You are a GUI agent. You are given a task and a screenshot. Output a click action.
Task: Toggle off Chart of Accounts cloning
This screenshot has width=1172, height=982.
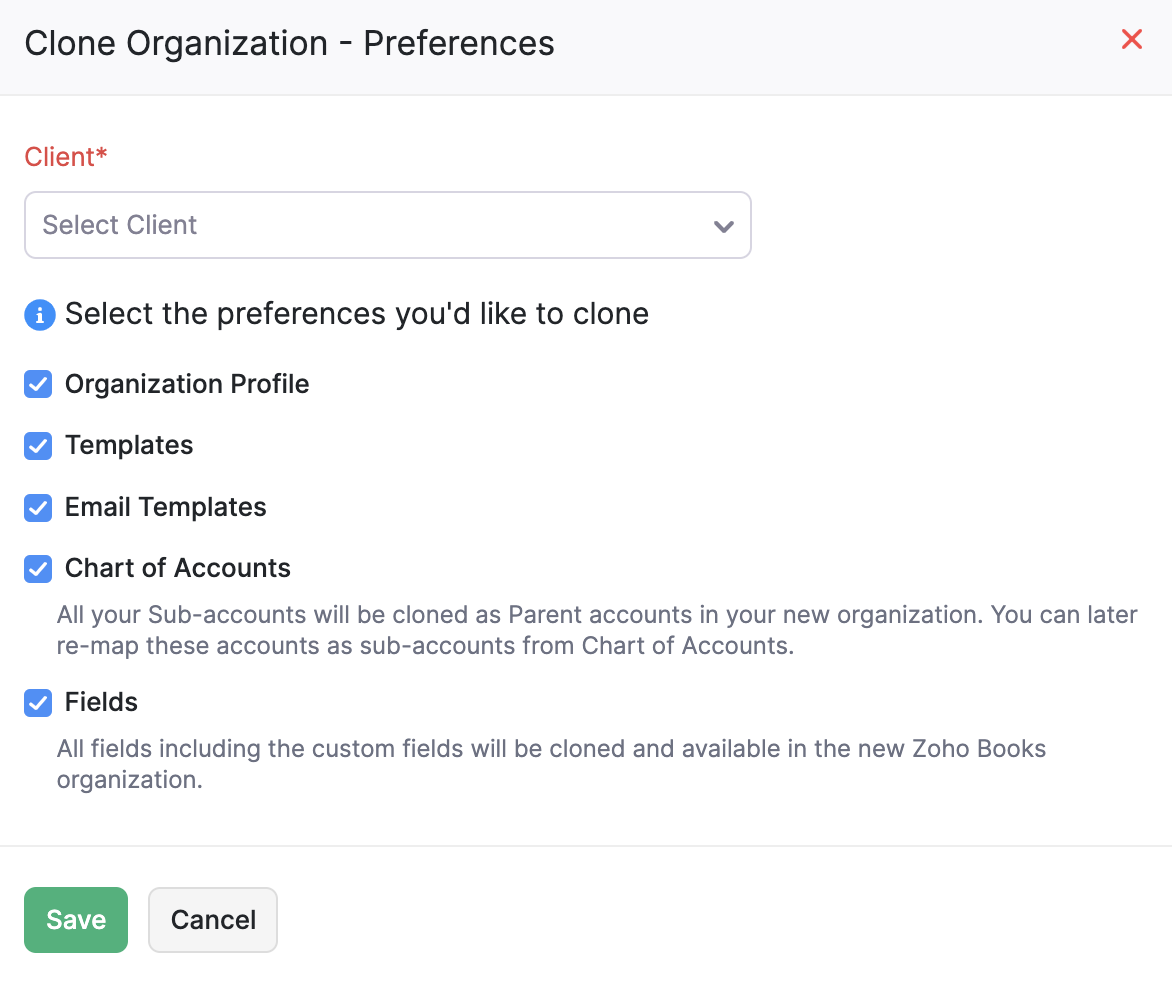pyautogui.click(x=37, y=569)
